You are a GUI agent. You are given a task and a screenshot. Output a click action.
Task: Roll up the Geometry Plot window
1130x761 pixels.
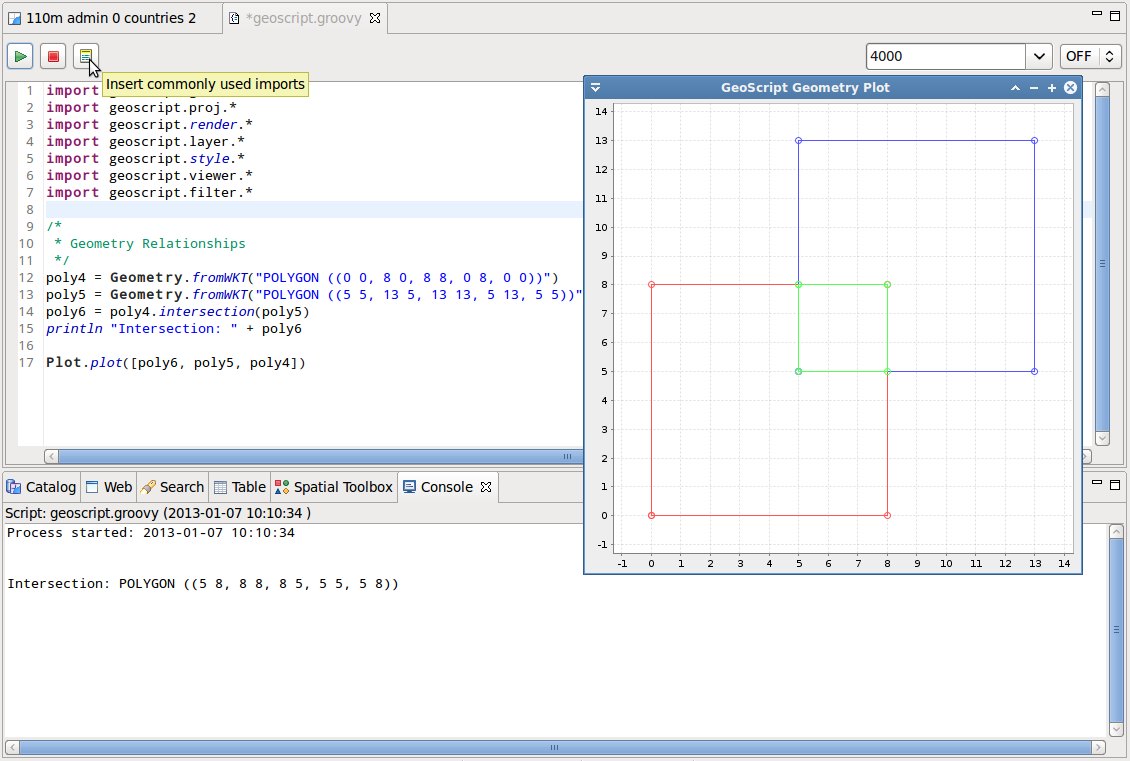click(1016, 88)
